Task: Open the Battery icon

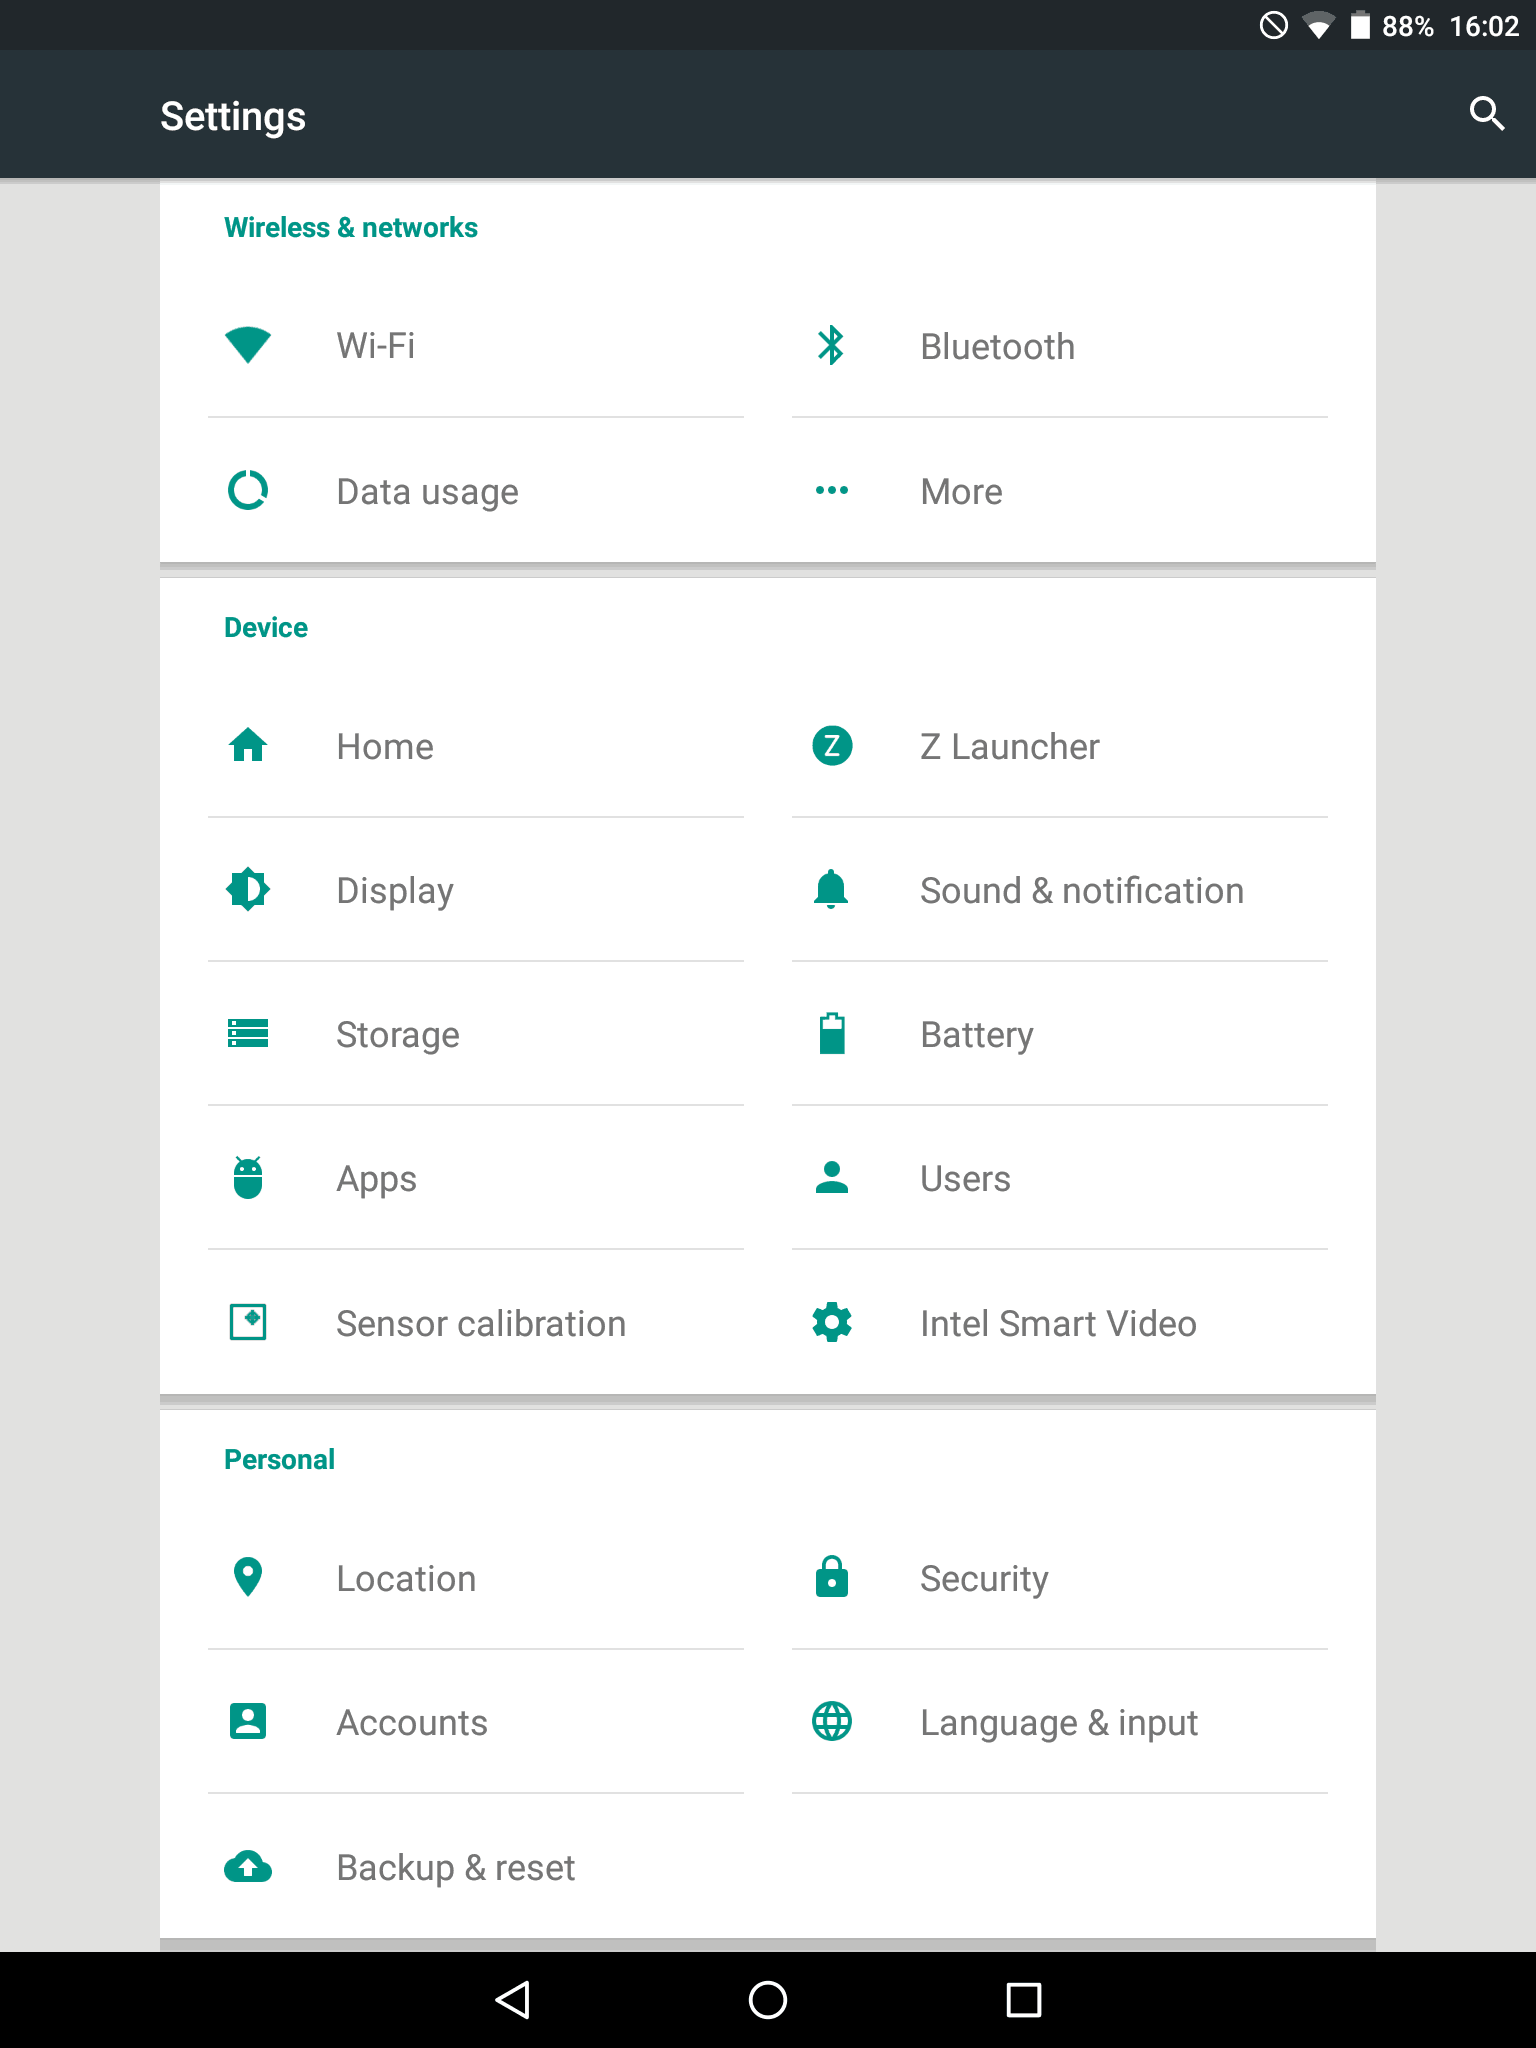Action: click(x=831, y=1034)
